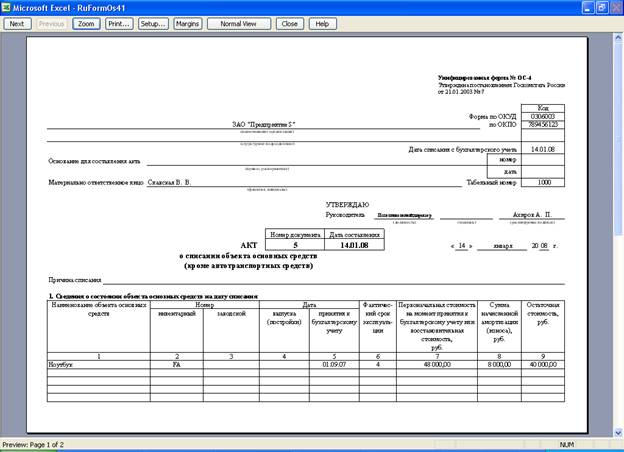The width and height of the screenshot is (624, 452).
Task: Toggle Zoom in print preview
Action: (86, 24)
